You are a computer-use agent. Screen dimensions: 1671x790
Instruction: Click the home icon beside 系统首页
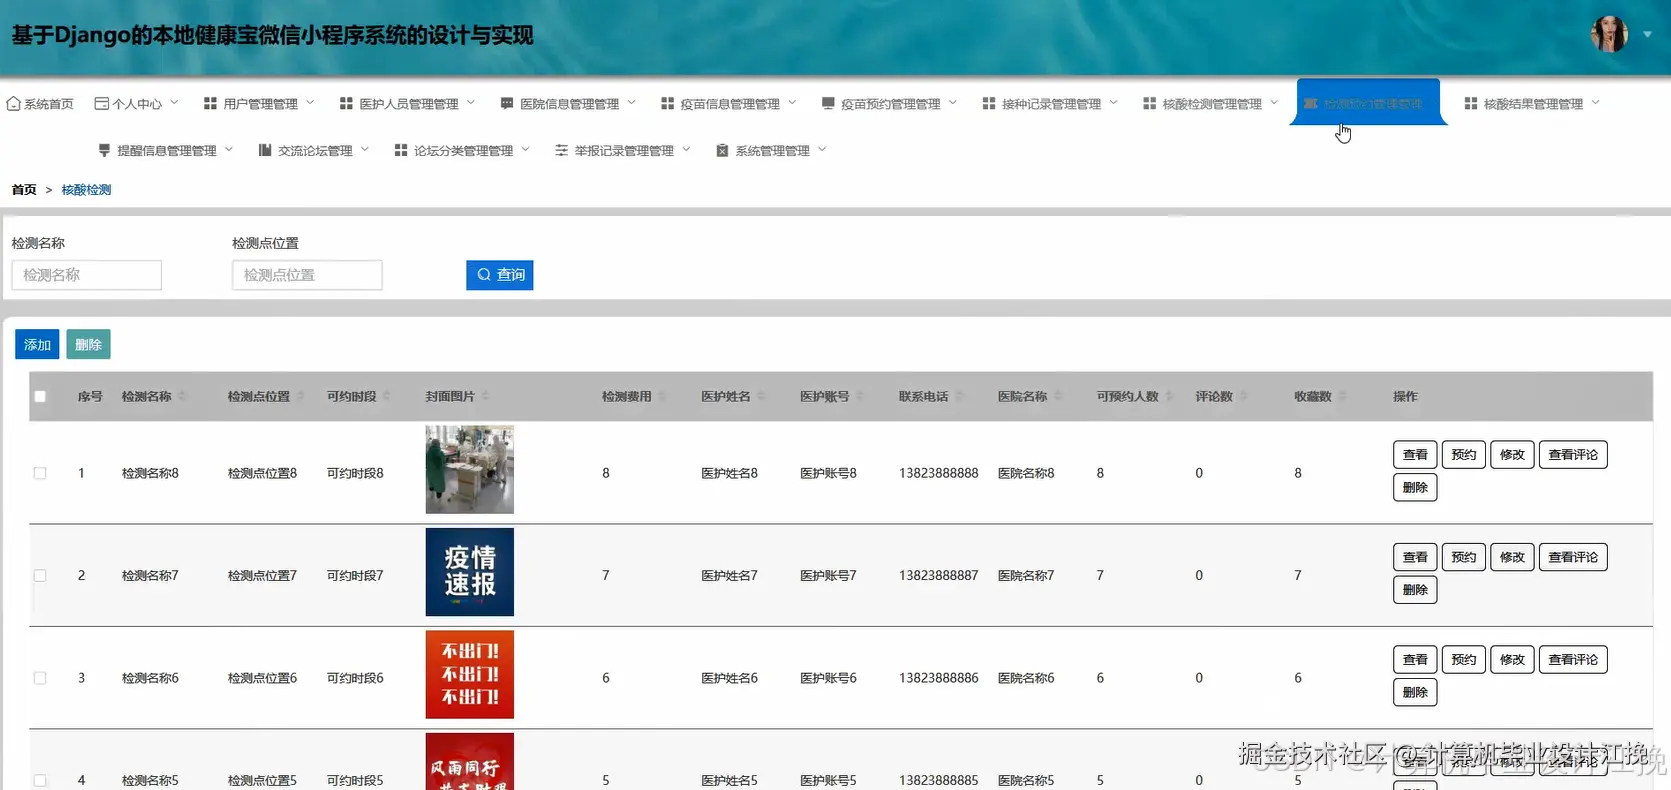tap(13, 104)
